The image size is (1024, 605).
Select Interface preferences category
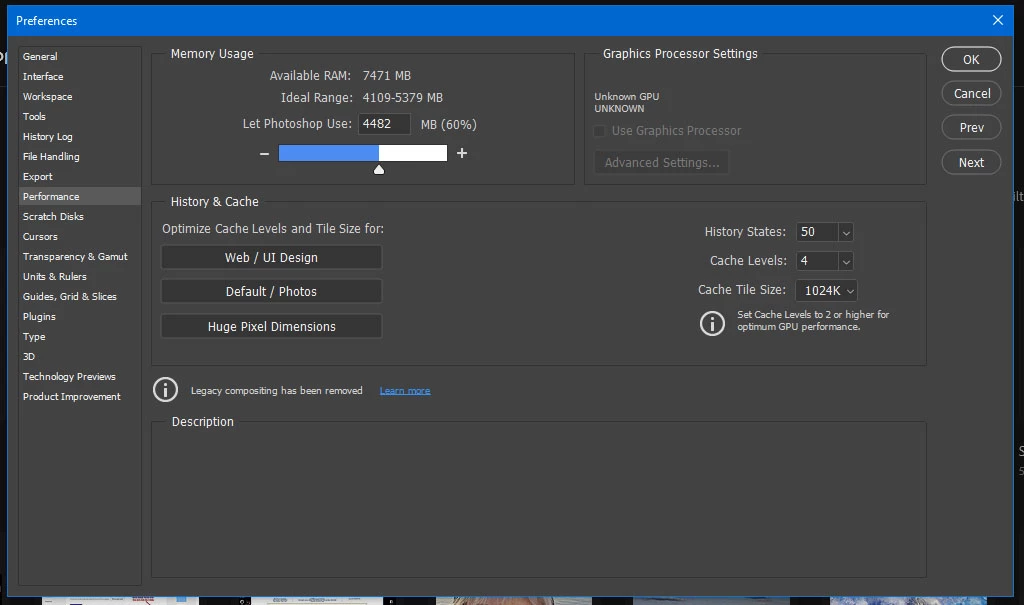coord(80,76)
